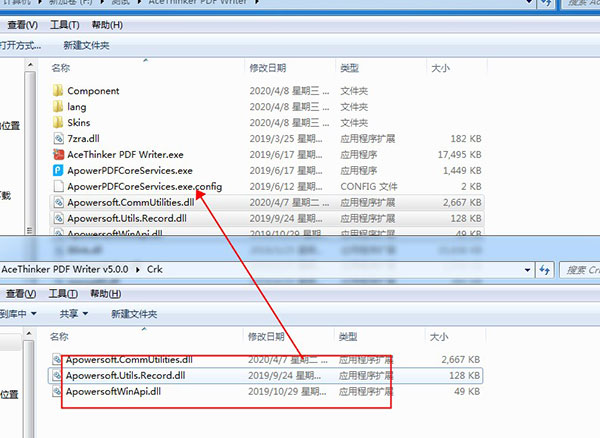Click 新建文件夹 in Crk window toolbar

click(134, 314)
